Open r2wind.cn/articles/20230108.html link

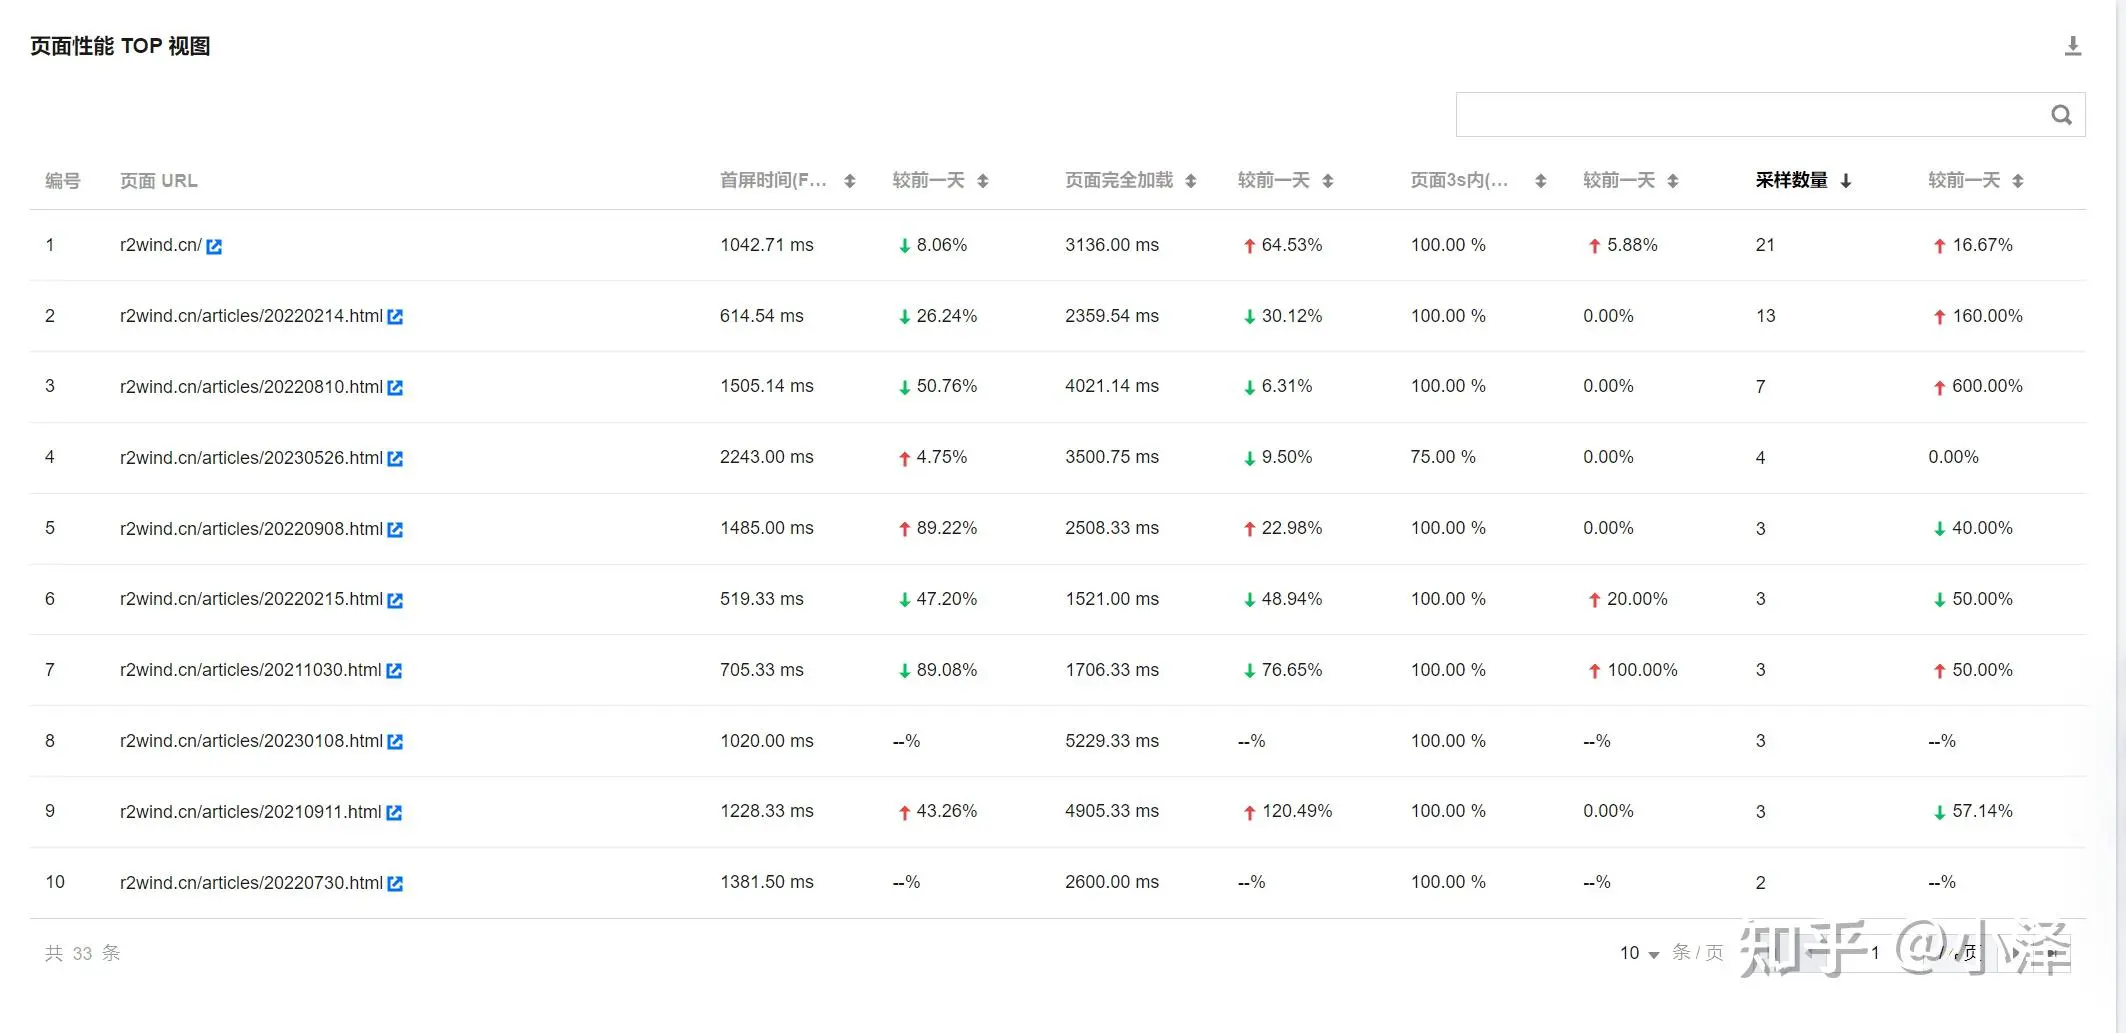tap(250, 741)
